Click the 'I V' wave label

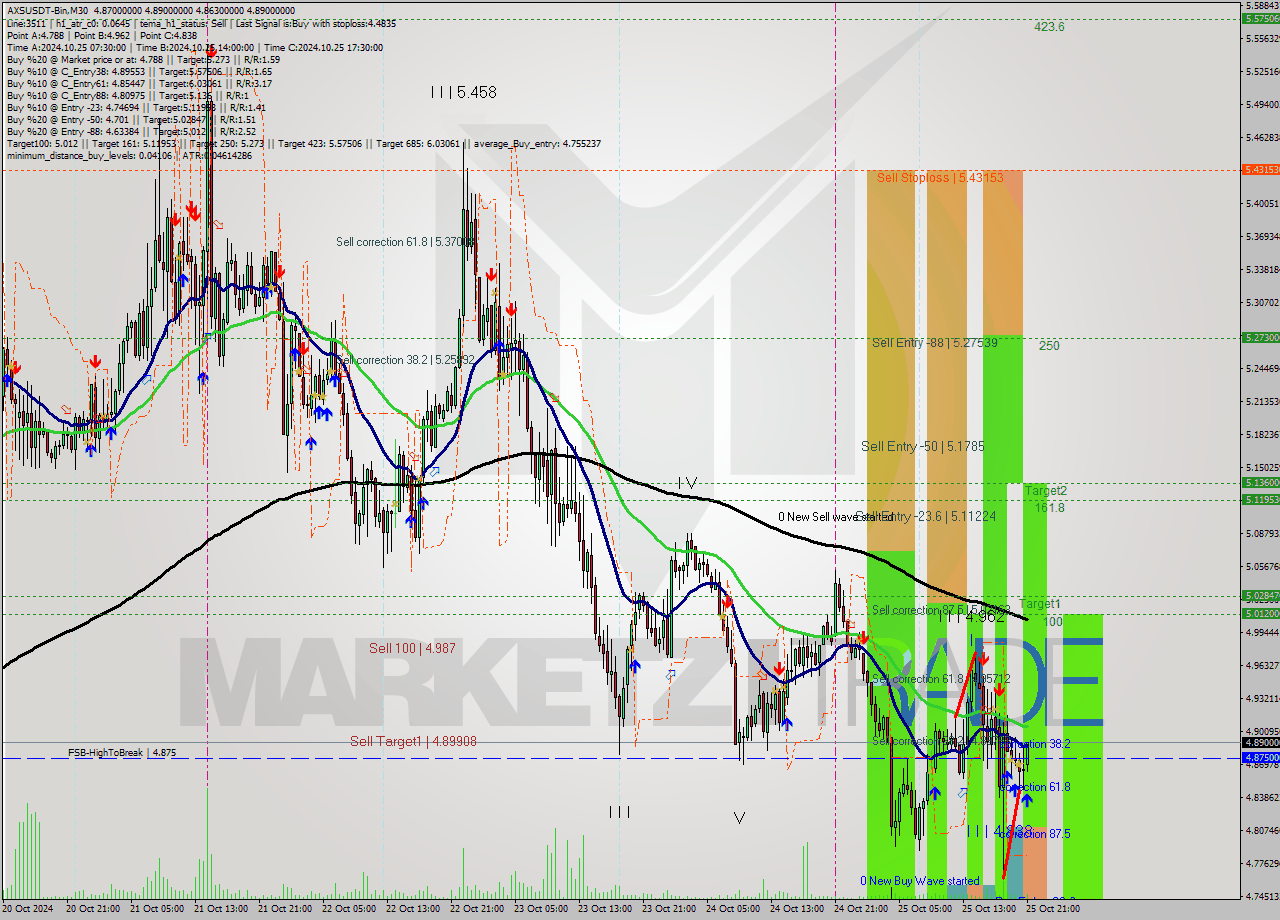click(x=686, y=483)
